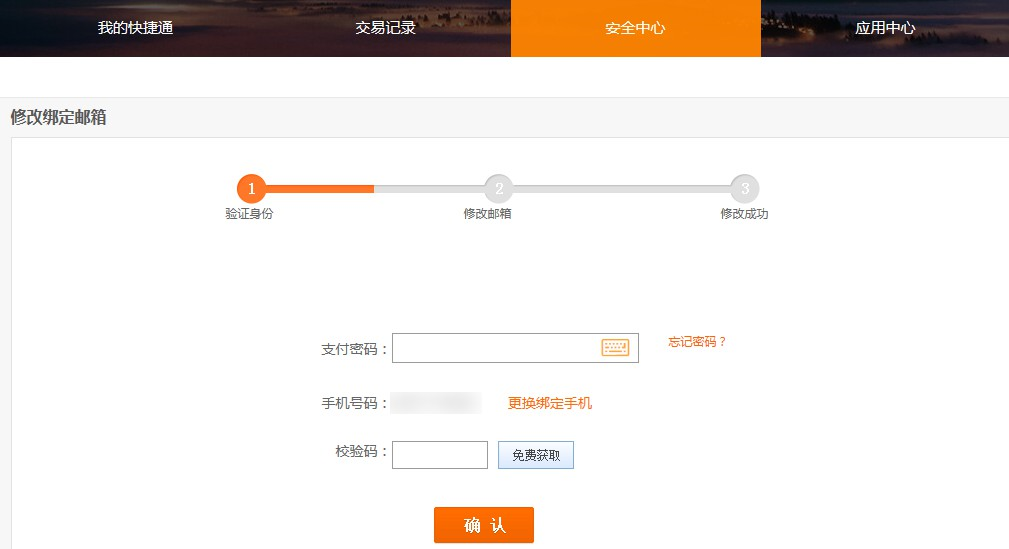Click the 验证身份 step label

[249, 214]
